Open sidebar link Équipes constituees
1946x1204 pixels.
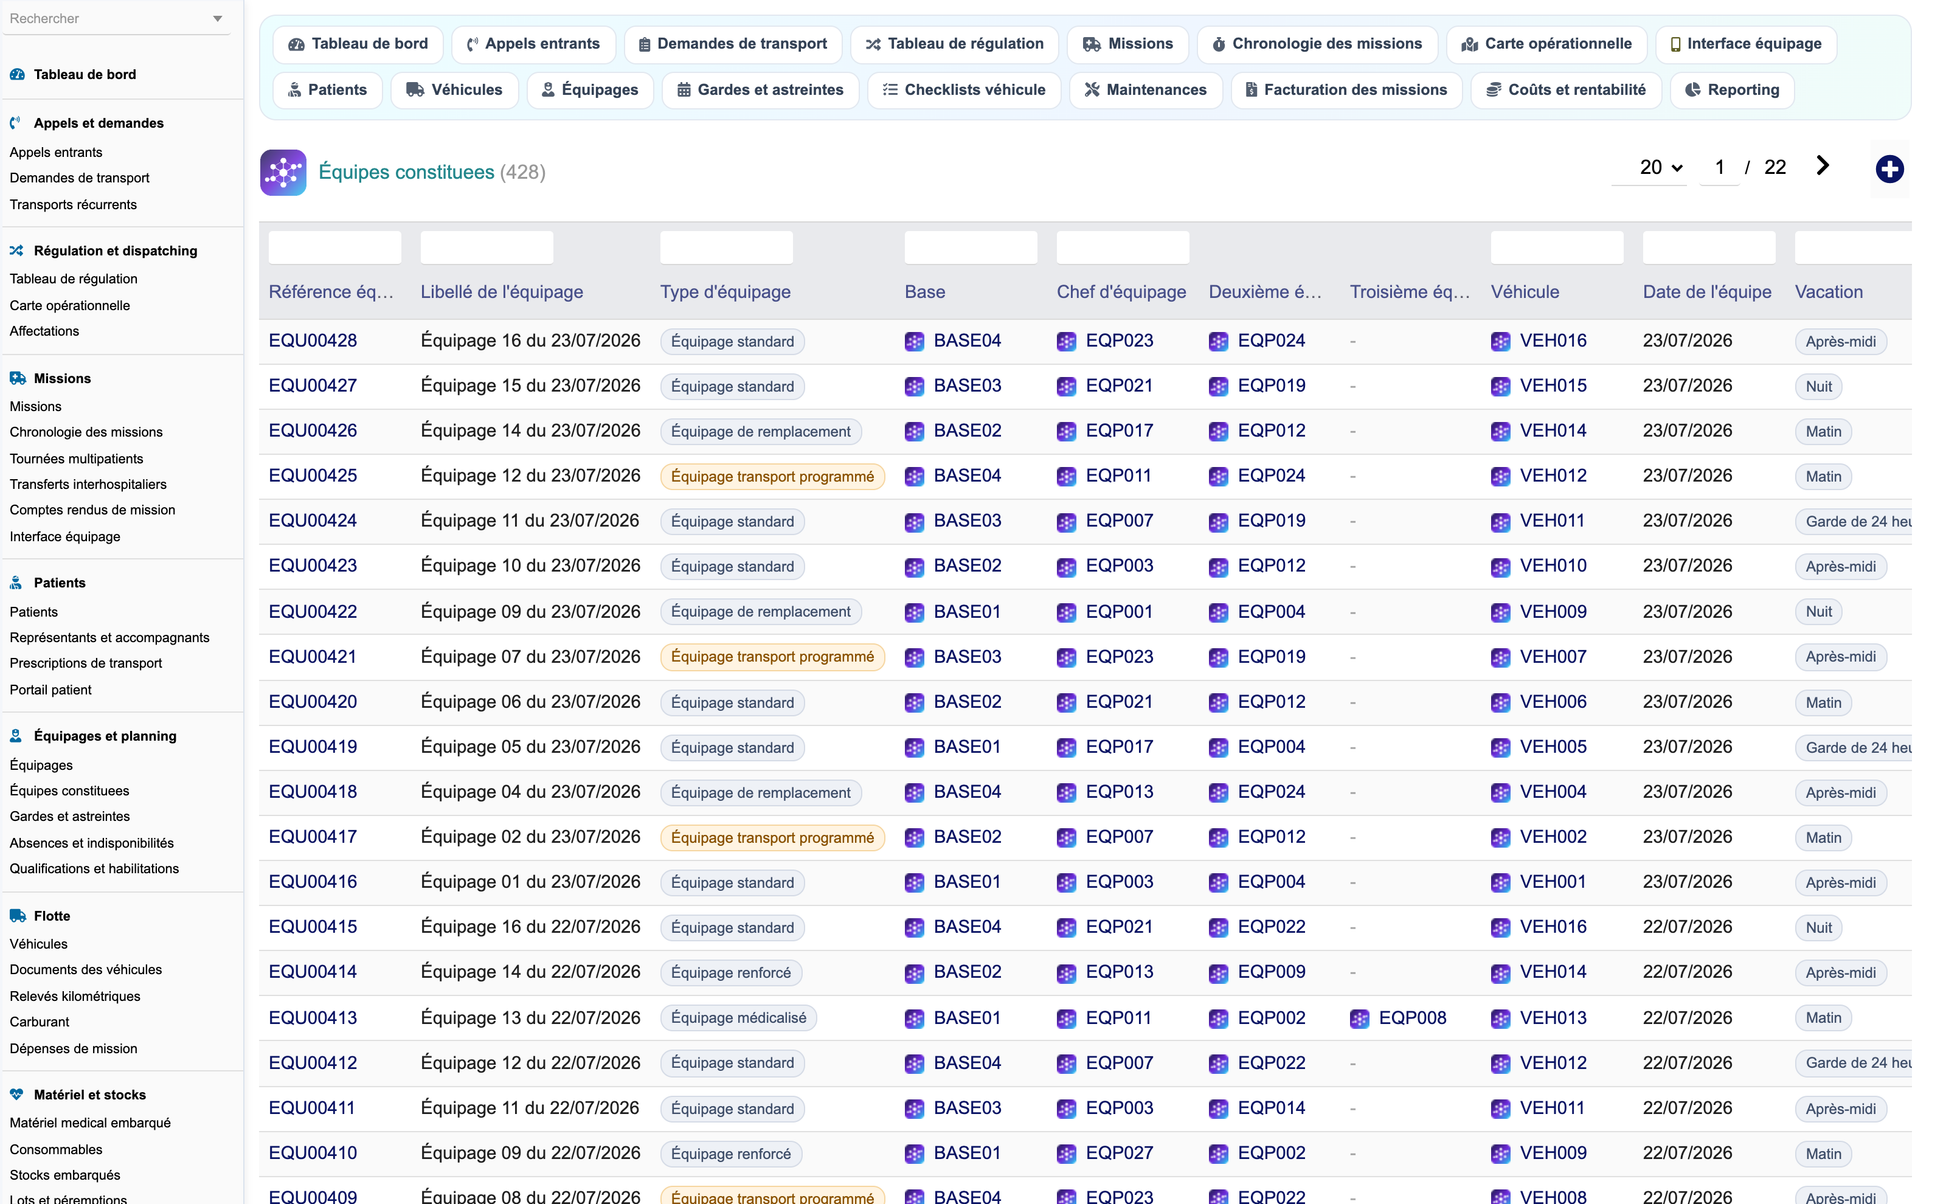tap(69, 791)
